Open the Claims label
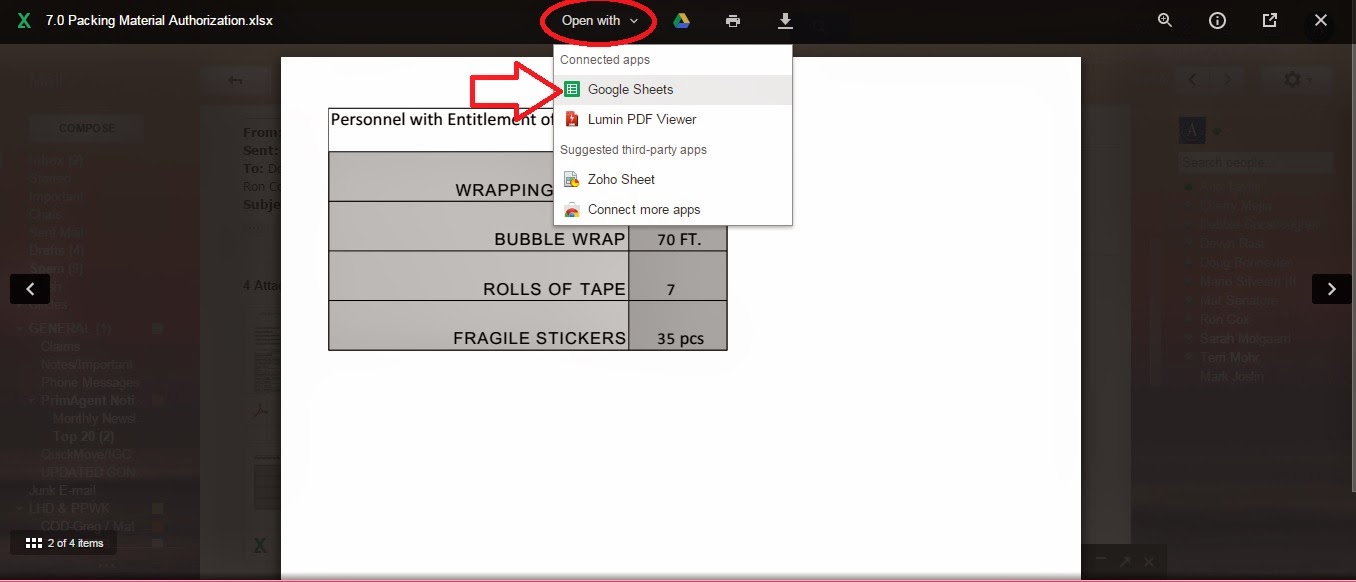Screen dimensions: 1356x582 click(x=60, y=347)
